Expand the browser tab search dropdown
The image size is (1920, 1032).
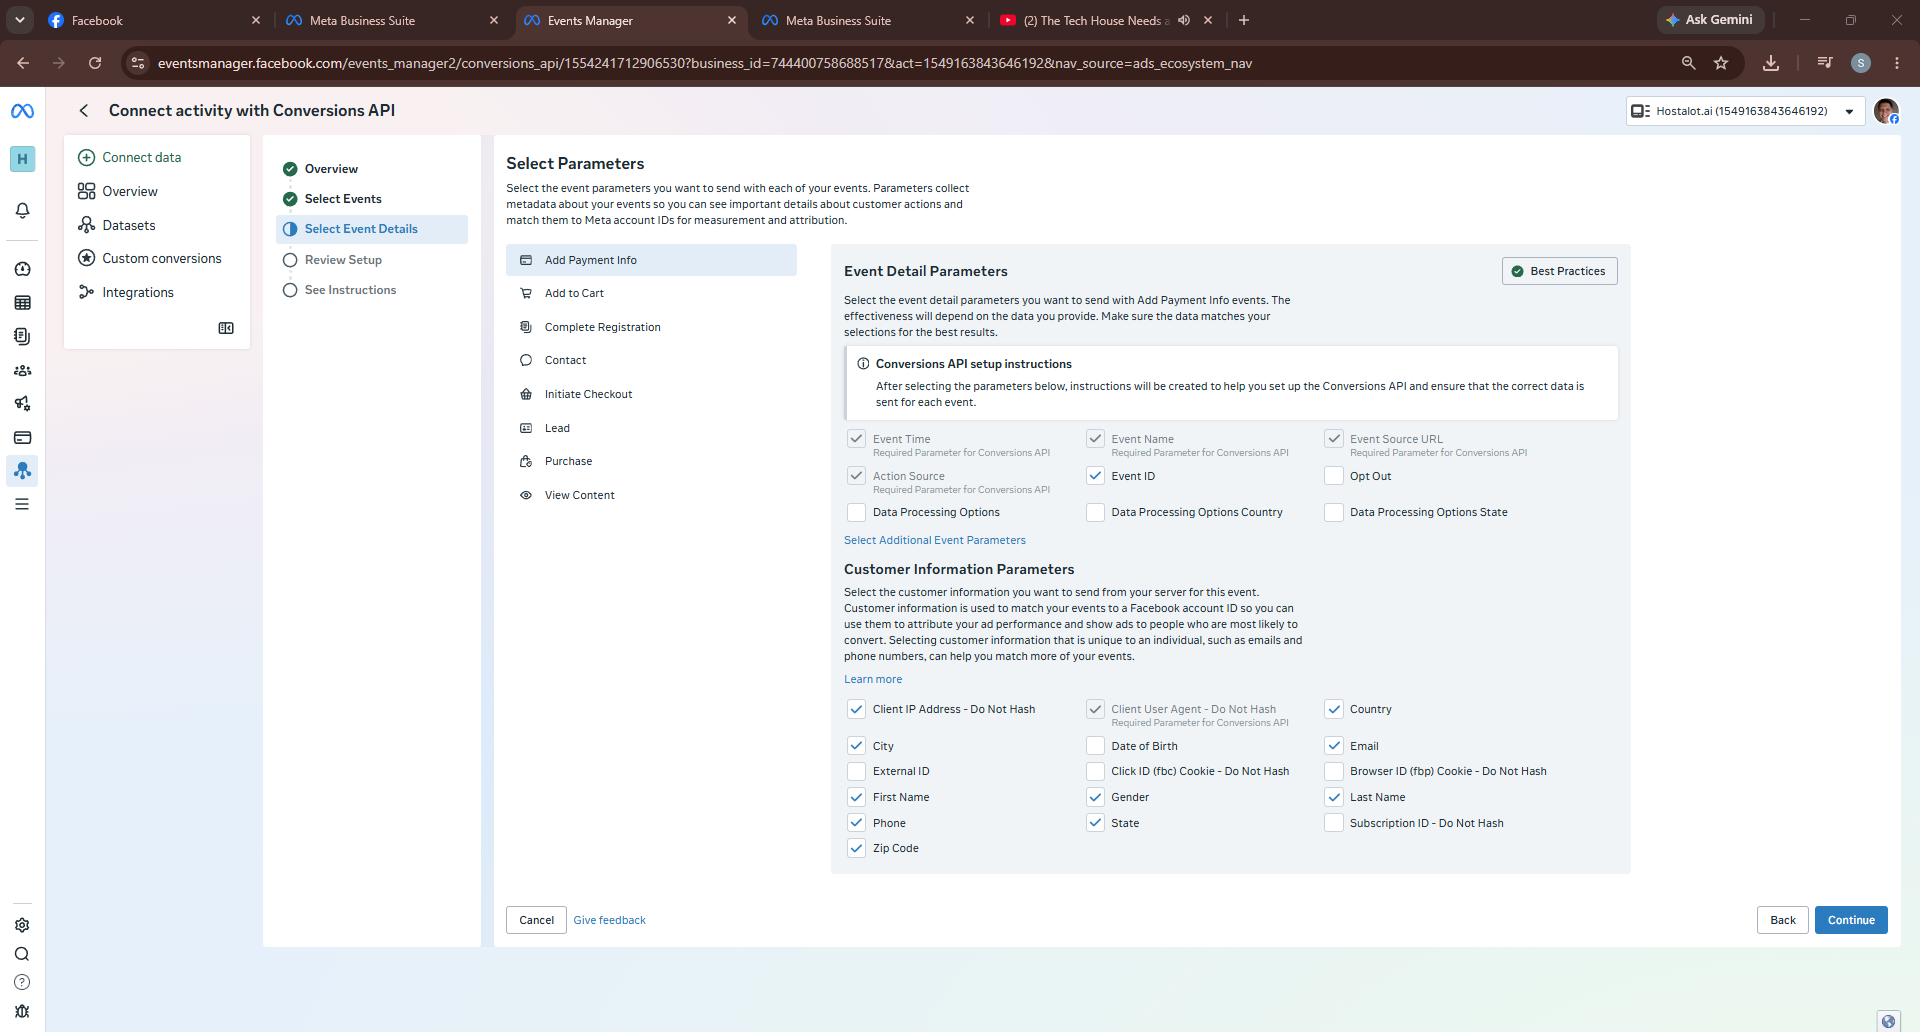[x=20, y=20]
